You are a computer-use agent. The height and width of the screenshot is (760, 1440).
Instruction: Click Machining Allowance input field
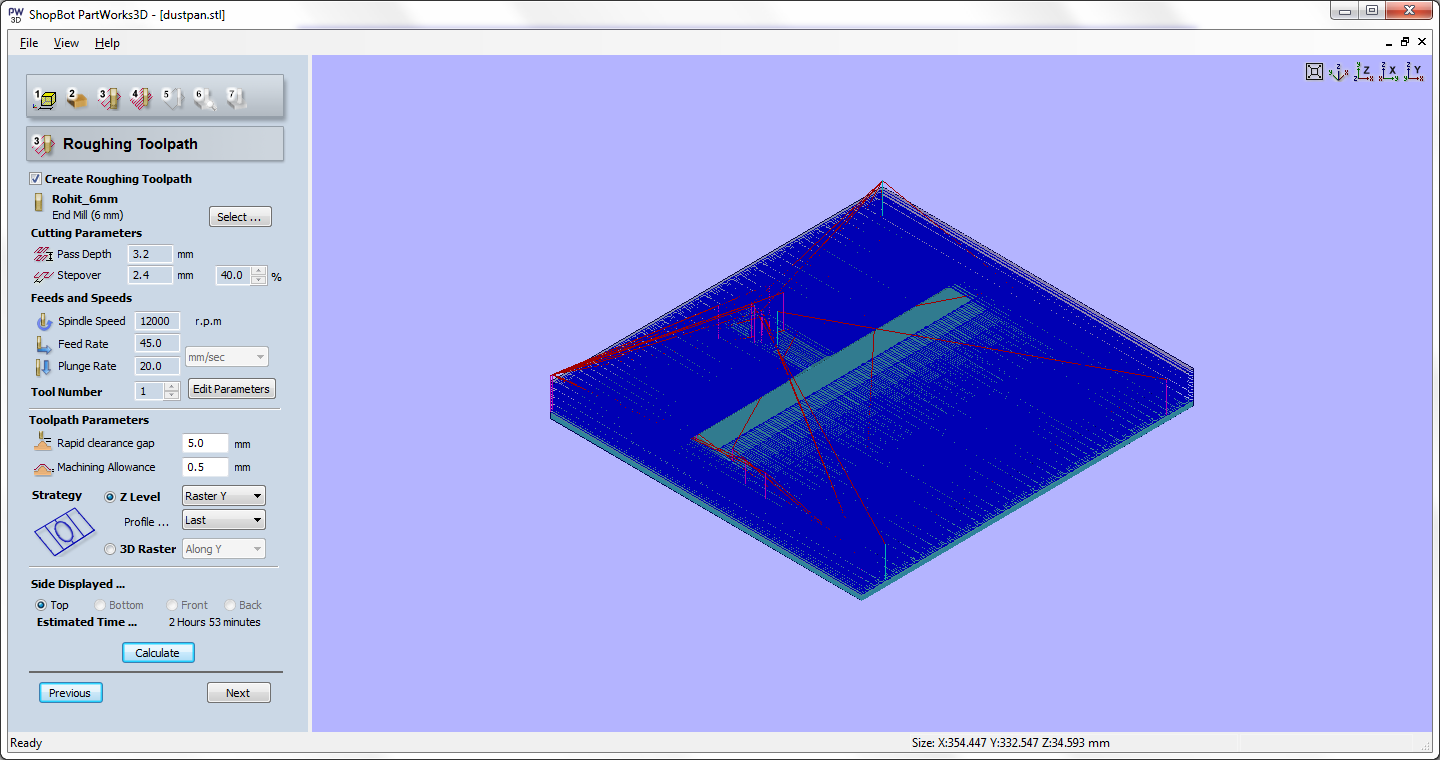click(206, 467)
